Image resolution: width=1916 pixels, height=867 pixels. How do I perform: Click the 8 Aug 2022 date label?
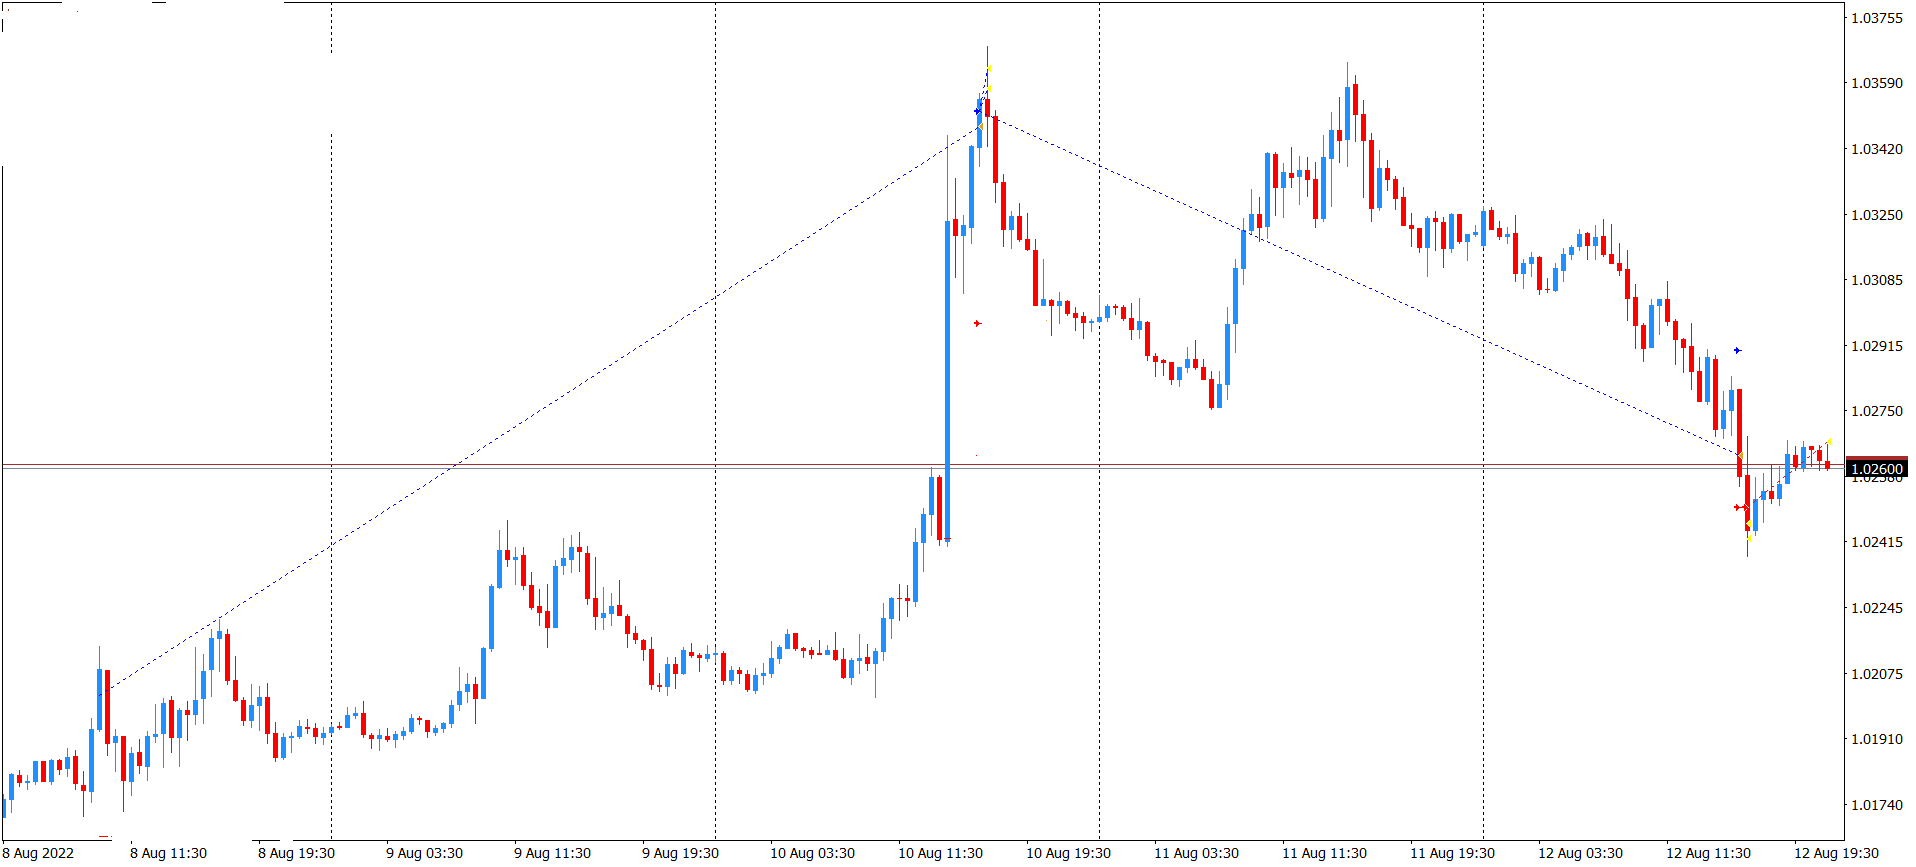click(x=38, y=853)
